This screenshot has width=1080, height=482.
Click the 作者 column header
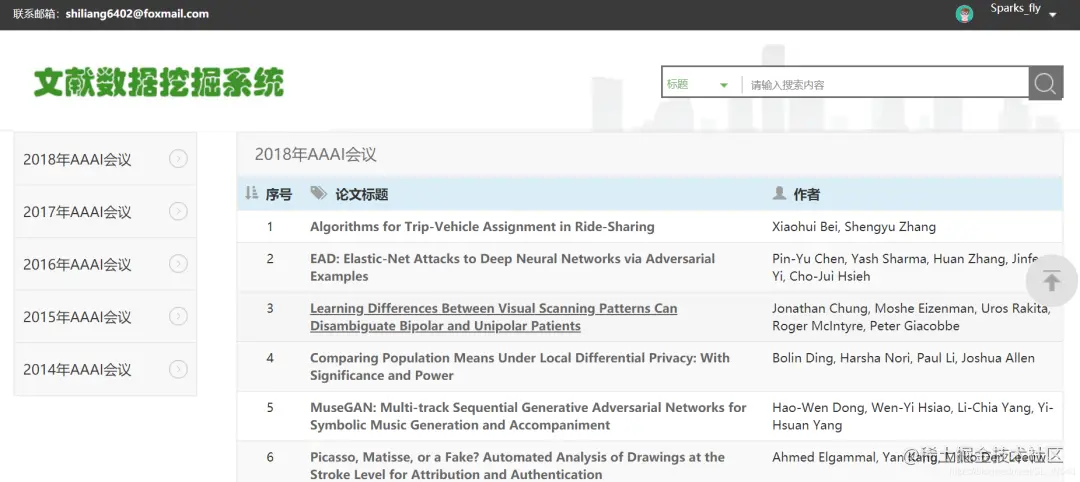coord(807,194)
